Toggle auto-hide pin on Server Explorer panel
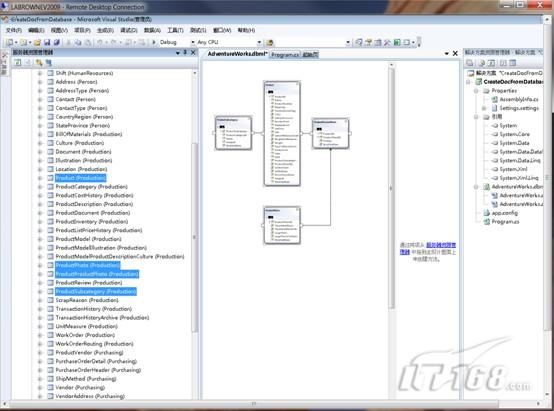Viewport: 554px width, 411px height. 185,53
